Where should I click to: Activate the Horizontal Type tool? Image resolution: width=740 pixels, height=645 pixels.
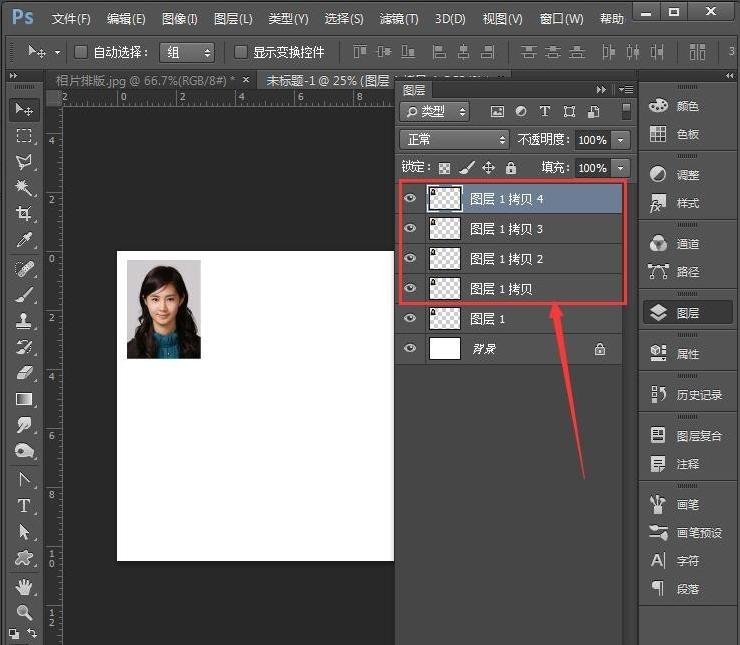24,506
